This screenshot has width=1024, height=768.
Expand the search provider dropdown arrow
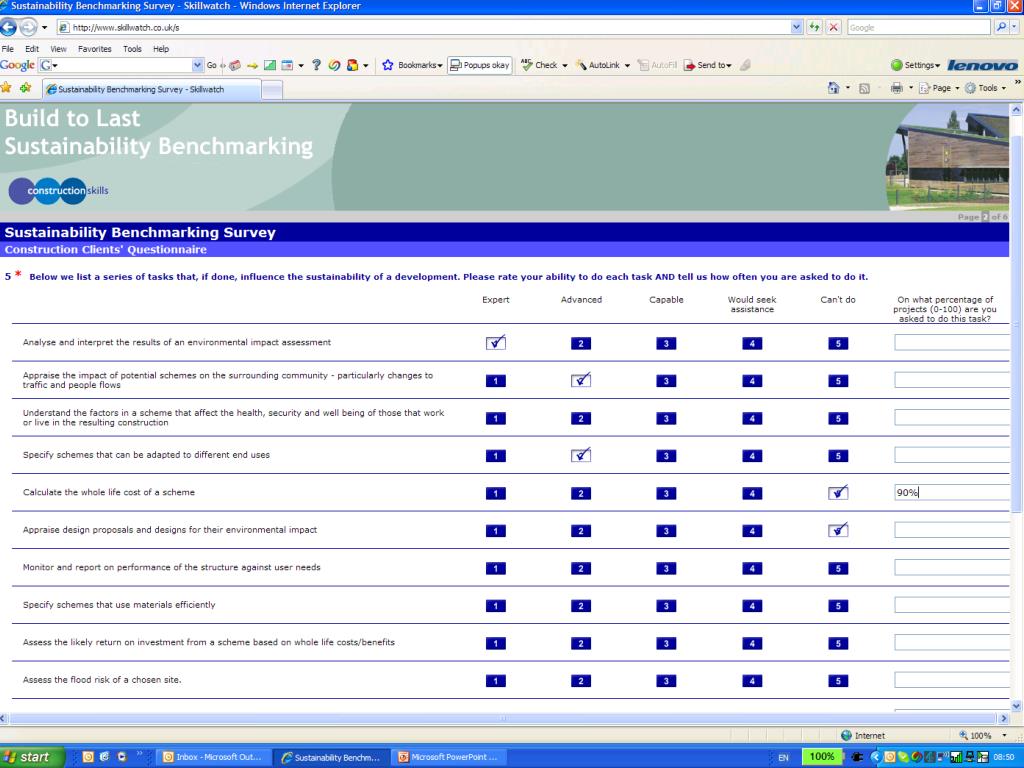click(x=1014, y=27)
